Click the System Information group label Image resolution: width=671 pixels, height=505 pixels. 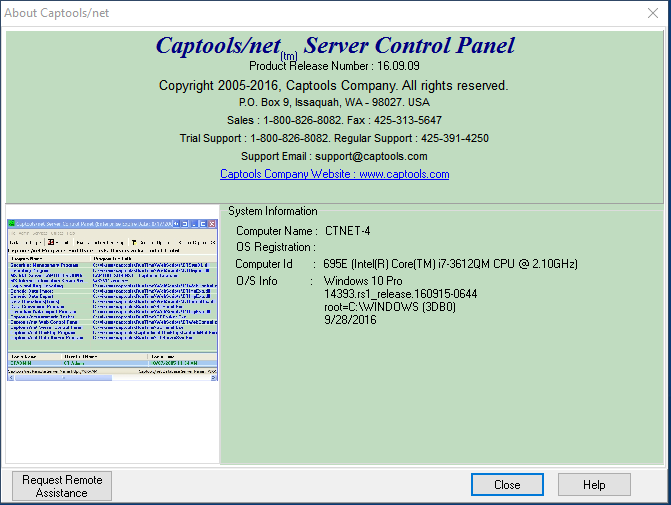click(272, 211)
